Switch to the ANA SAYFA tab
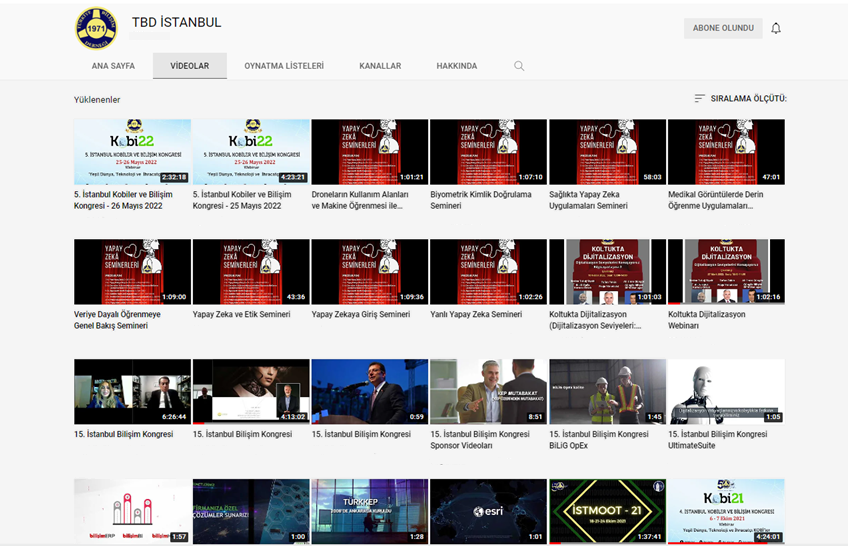848x548 pixels. pyautogui.click(x=113, y=66)
